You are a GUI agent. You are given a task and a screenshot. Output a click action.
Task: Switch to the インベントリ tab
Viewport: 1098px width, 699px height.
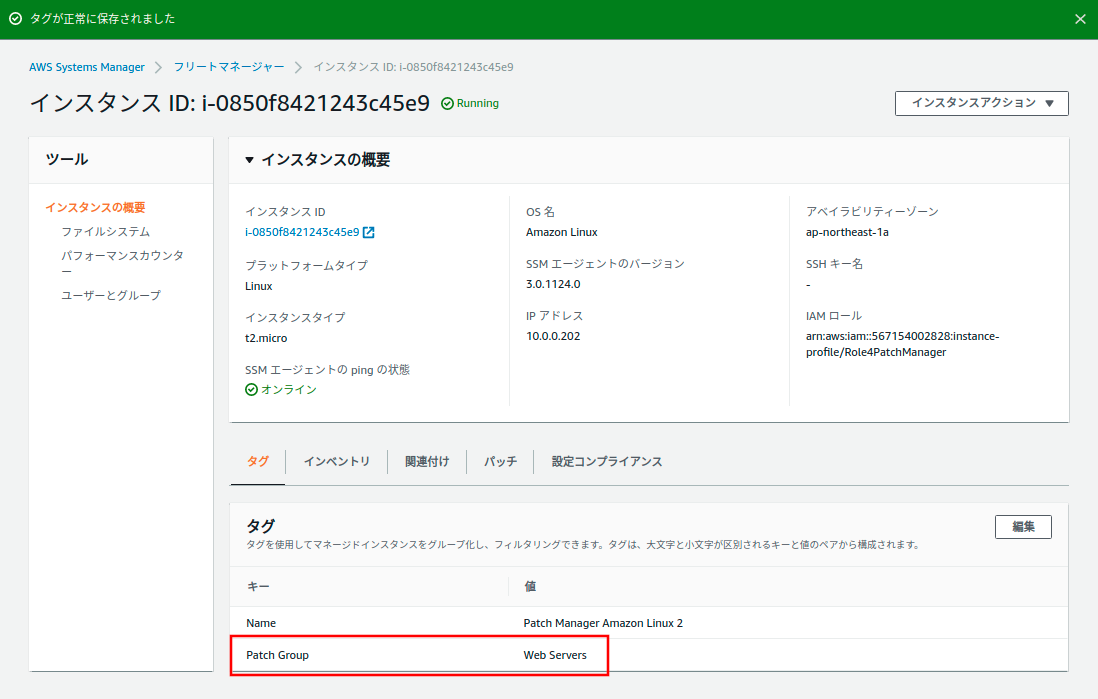click(x=336, y=461)
